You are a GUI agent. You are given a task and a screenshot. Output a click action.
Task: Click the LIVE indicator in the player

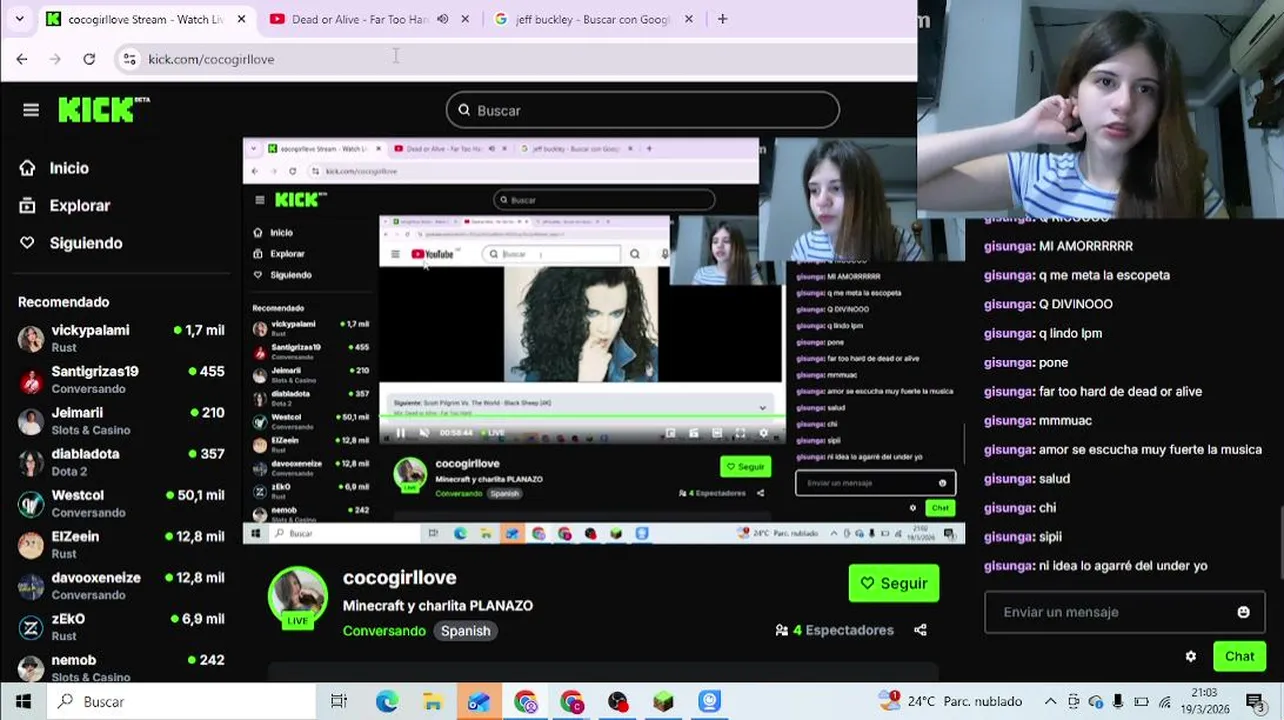(x=493, y=433)
